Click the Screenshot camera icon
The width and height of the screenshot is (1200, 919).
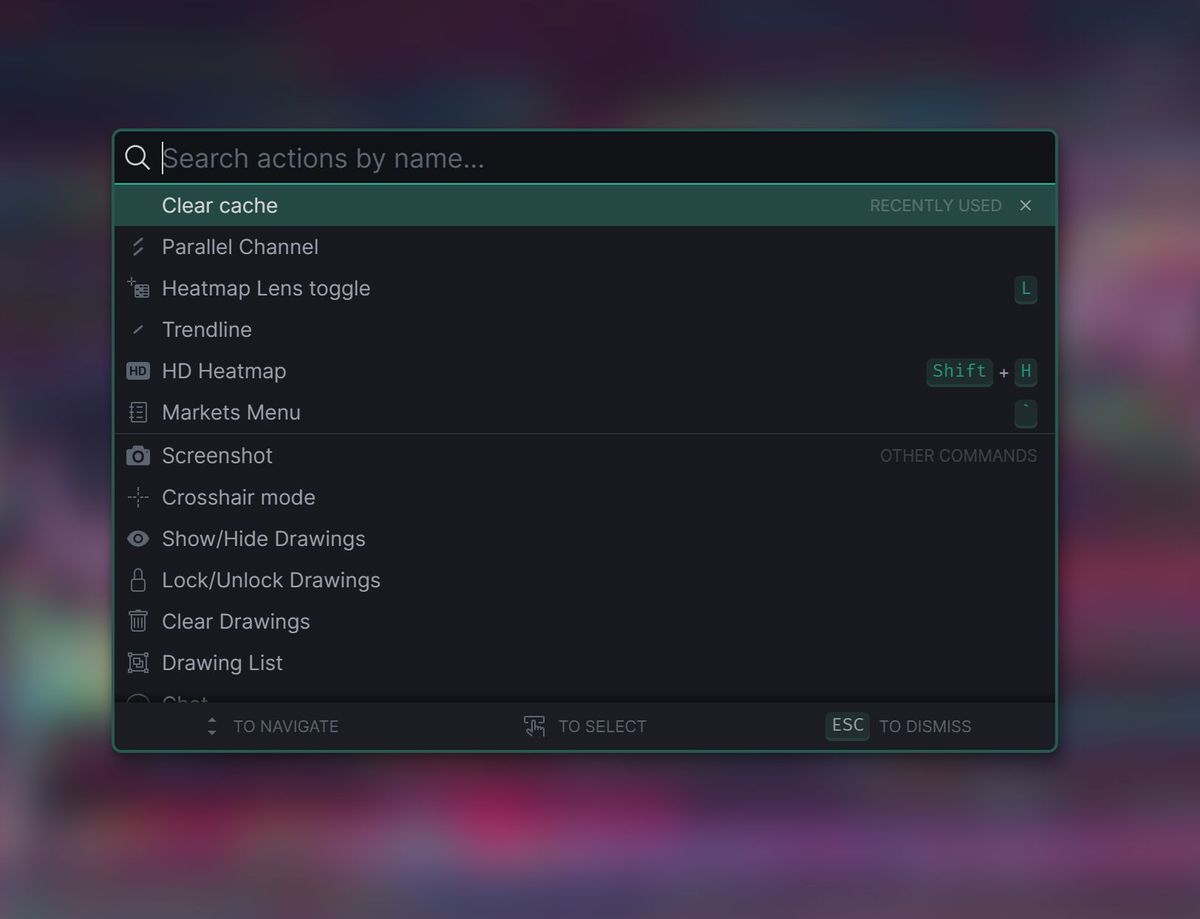(138, 456)
